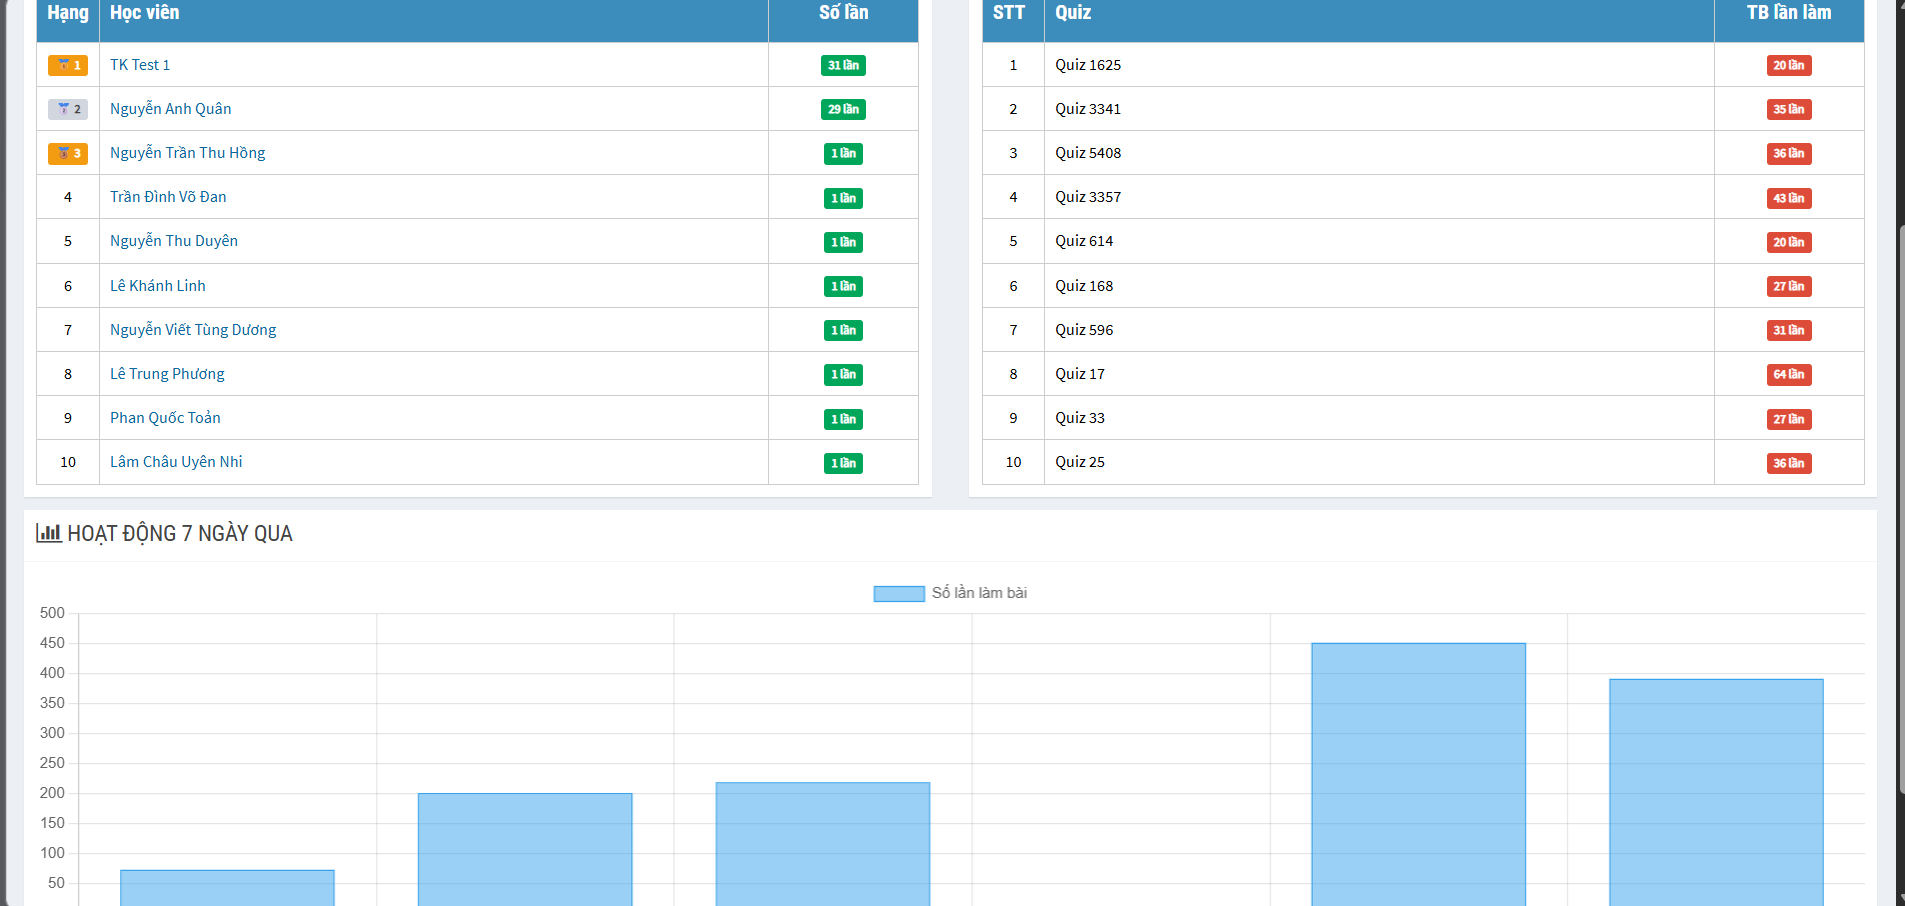
Task: Click the gold rank 1 medal badge
Action: click(x=68, y=66)
